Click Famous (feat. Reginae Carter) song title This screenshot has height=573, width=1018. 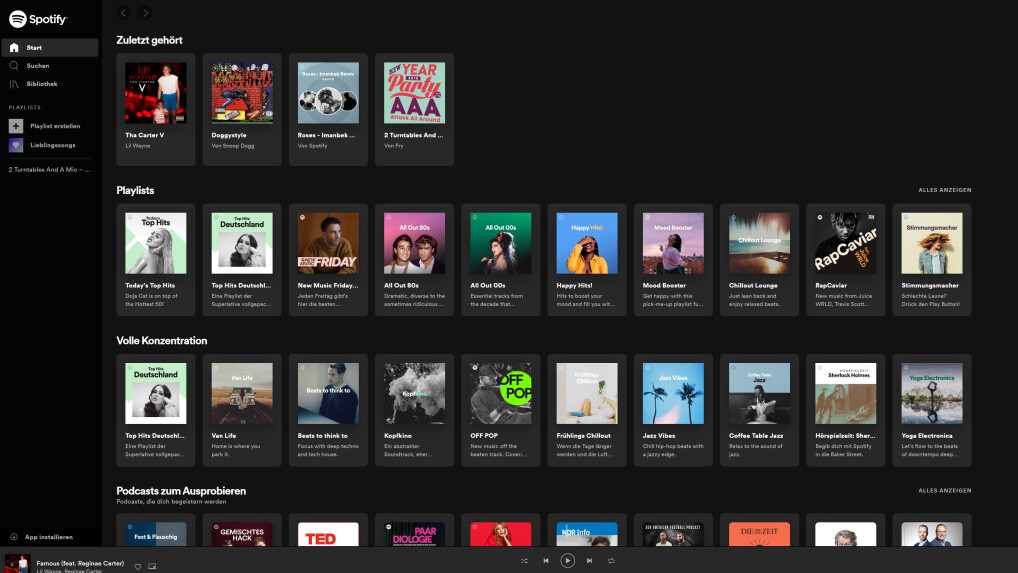click(80, 563)
